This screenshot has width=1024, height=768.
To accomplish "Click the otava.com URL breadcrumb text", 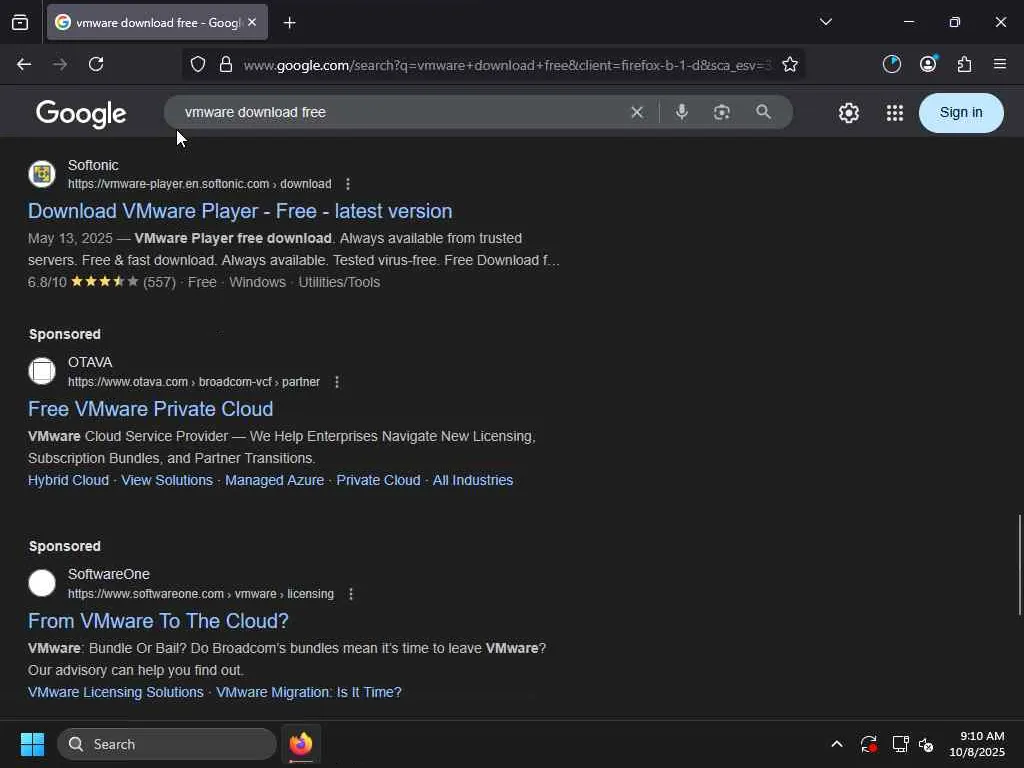I will (x=194, y=382).
